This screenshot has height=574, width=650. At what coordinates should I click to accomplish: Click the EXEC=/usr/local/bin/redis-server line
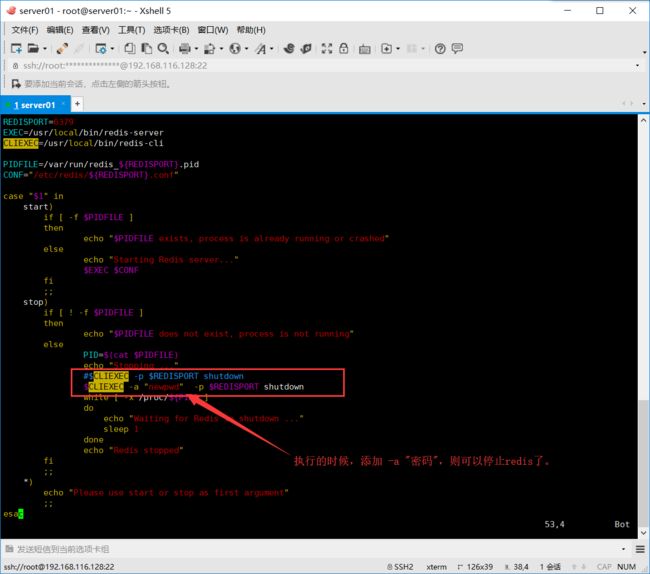point(83,133)
